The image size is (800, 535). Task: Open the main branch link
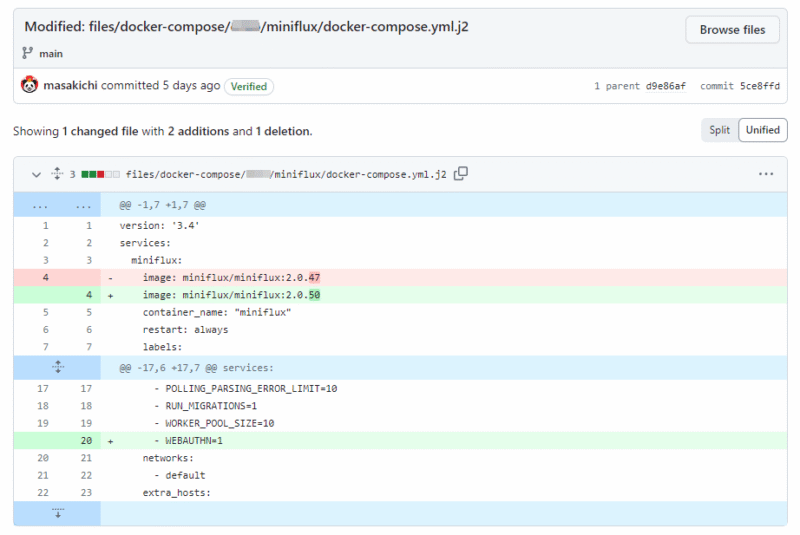51,53
